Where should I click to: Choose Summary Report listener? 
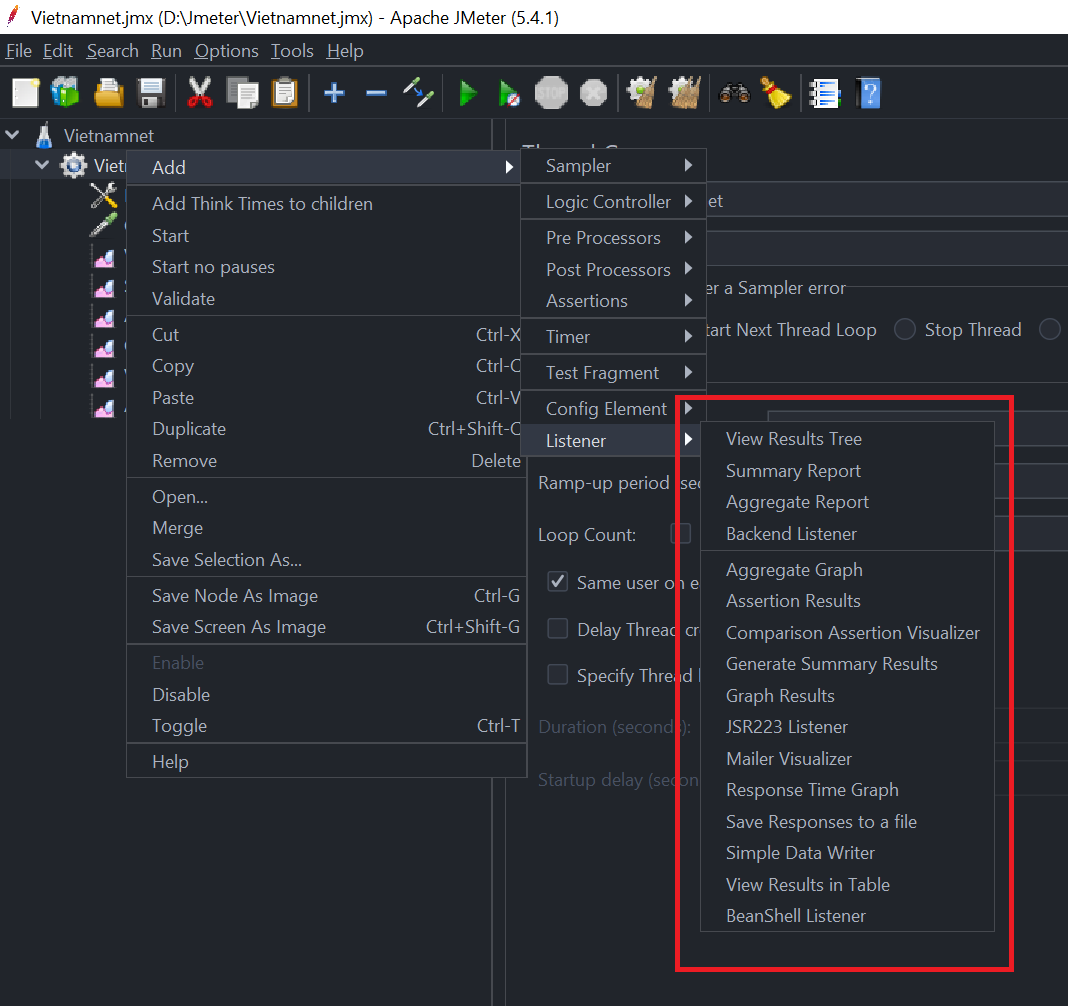(x=847, y=471)
